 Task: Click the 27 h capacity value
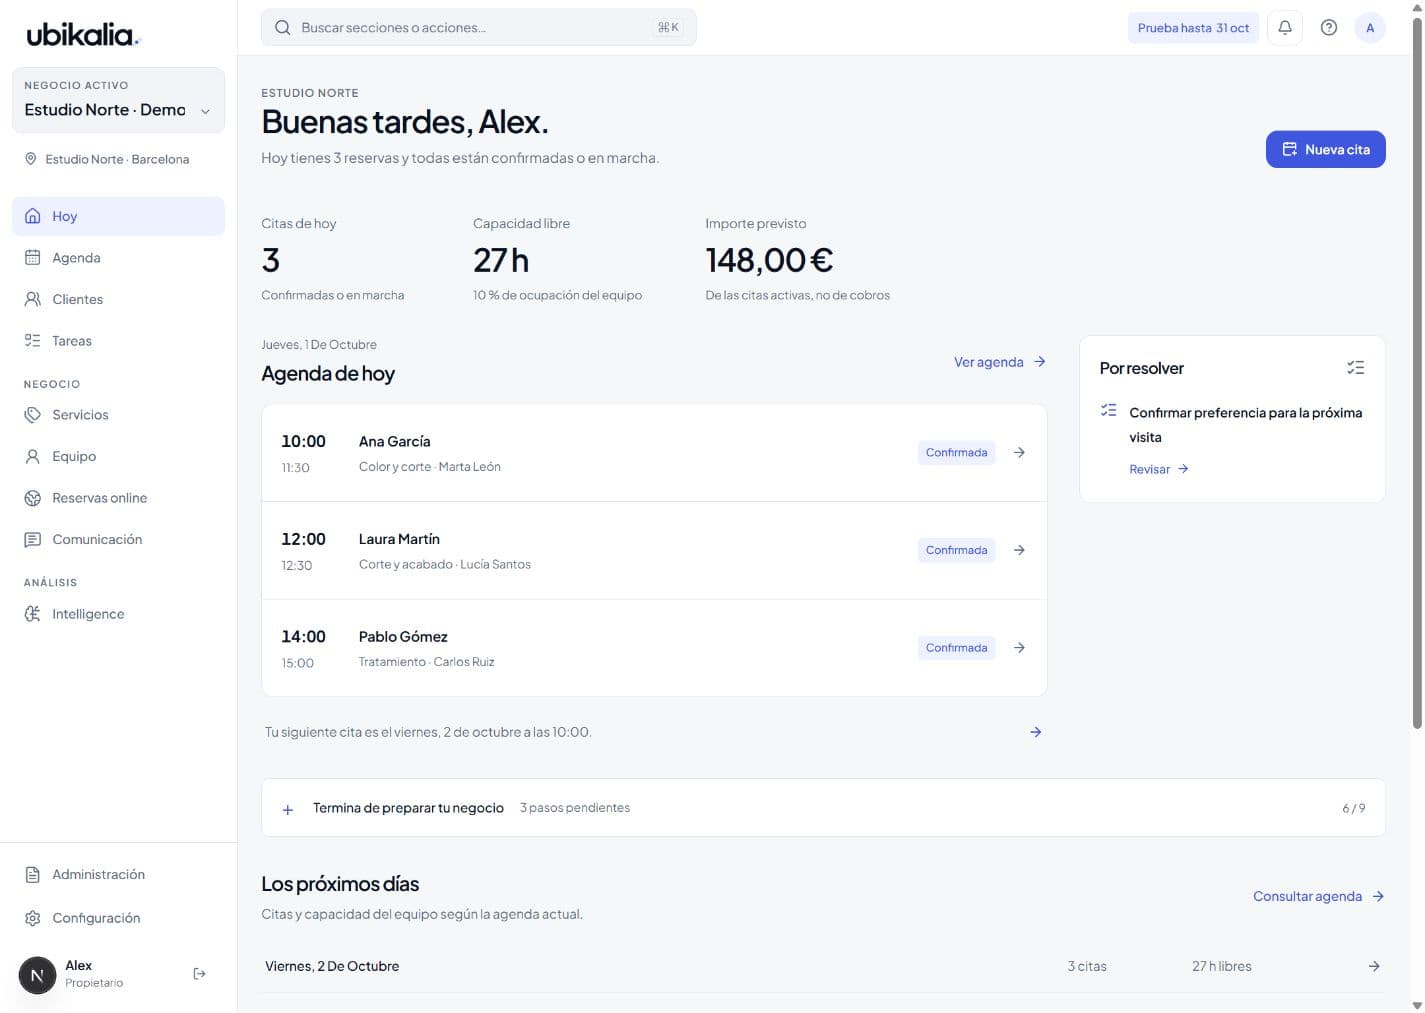click(501, 260)
